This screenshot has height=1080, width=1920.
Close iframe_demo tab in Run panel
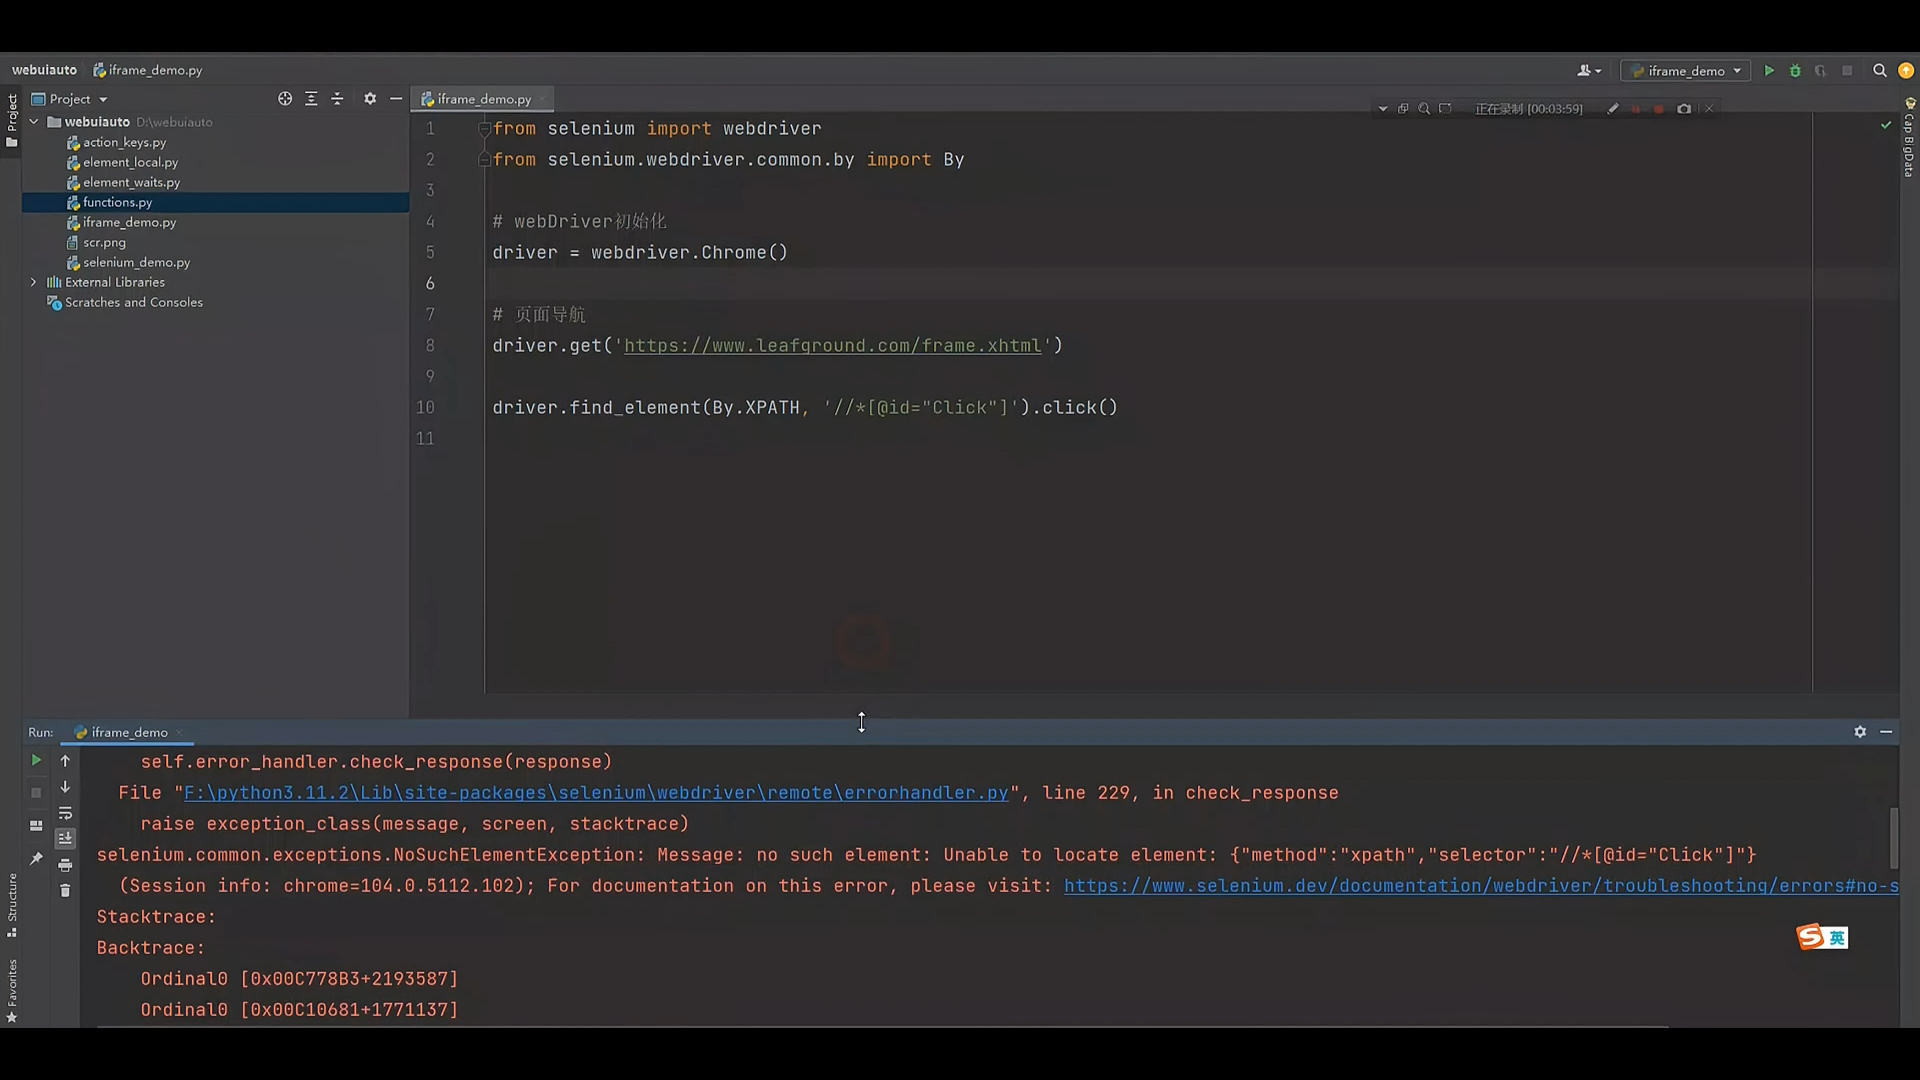tap(179, 732)
